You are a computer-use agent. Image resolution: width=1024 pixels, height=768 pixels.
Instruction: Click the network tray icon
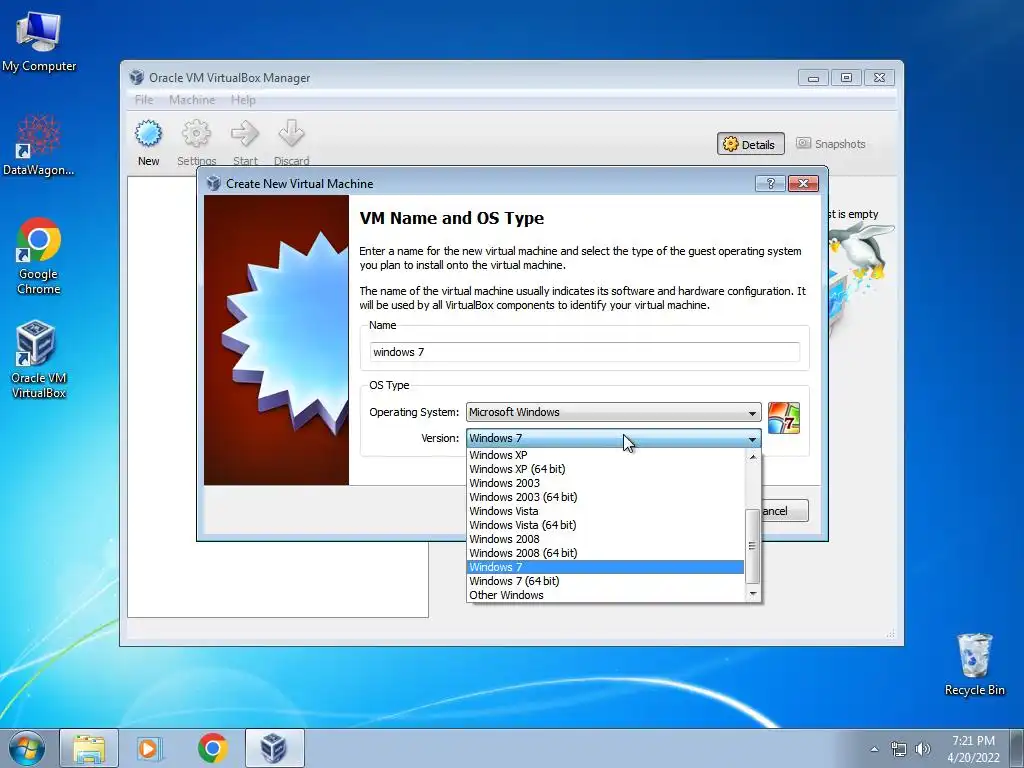tap(899, 749)
